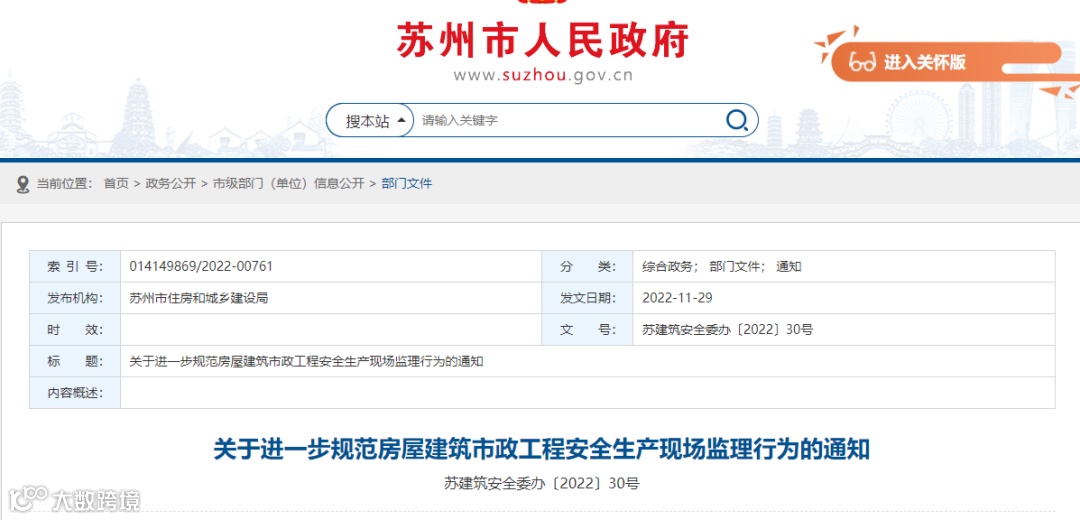
Task: Click the 苏州市人民政府 site title
Action: (x=542, y=41)
